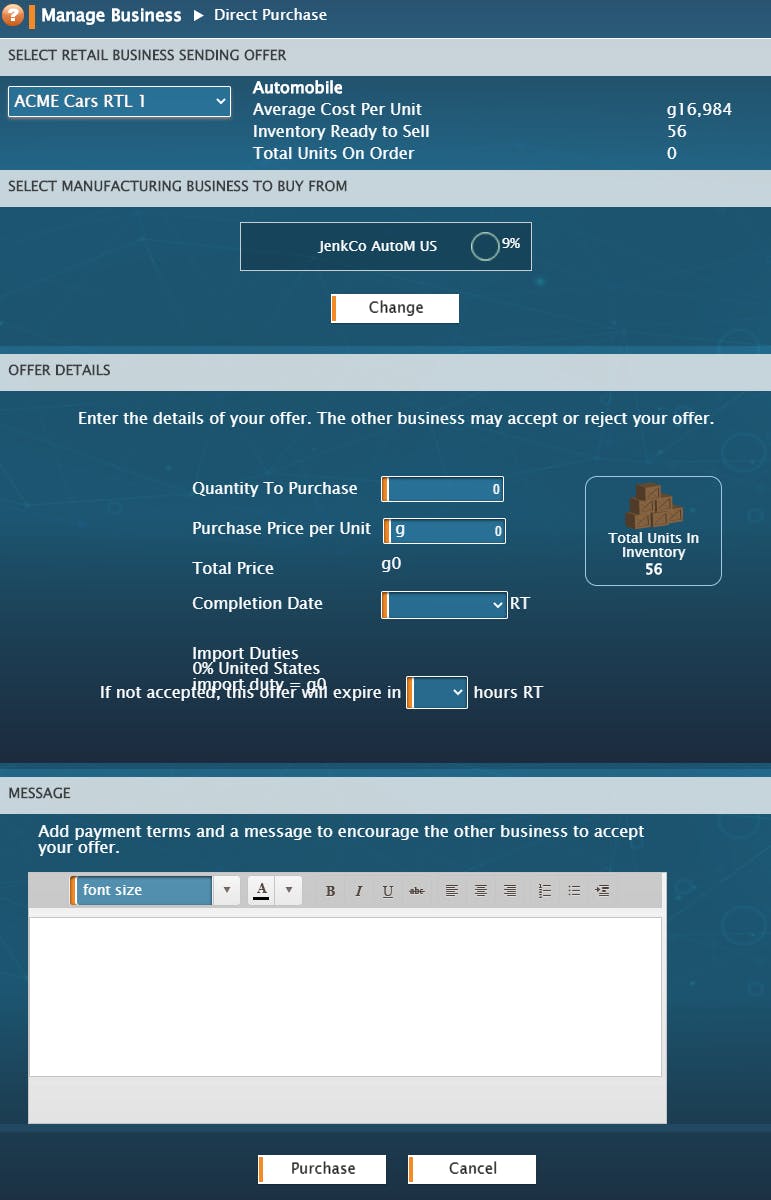Screen dimensions: 771x1200
Task: Open the font size dropdown
Action: click(x=155, y=890)
